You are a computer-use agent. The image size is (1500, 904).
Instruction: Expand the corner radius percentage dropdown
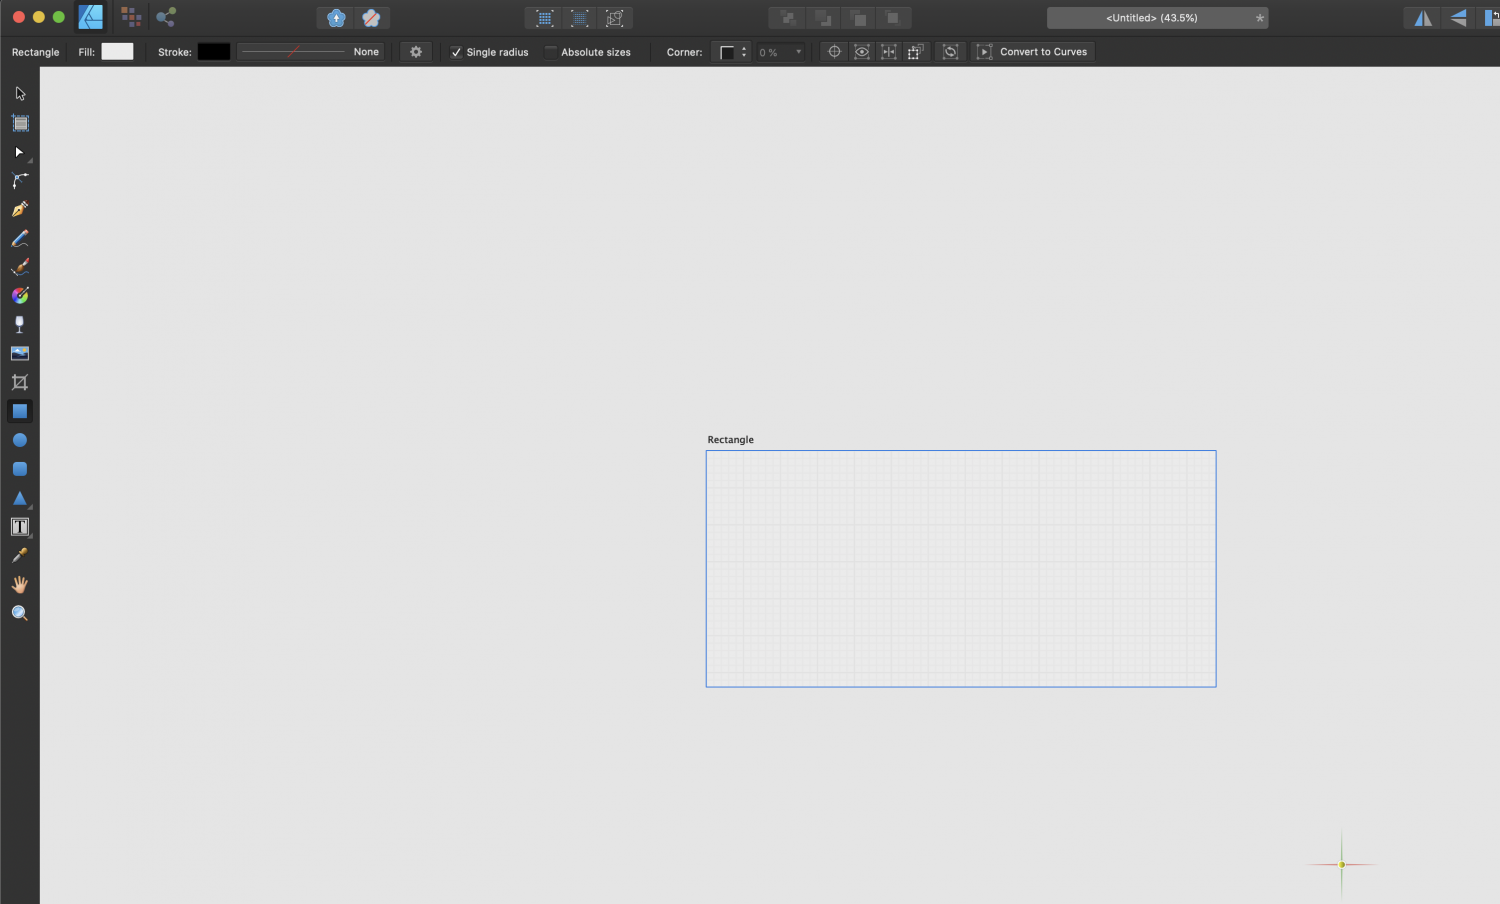(x=798, y=52)
